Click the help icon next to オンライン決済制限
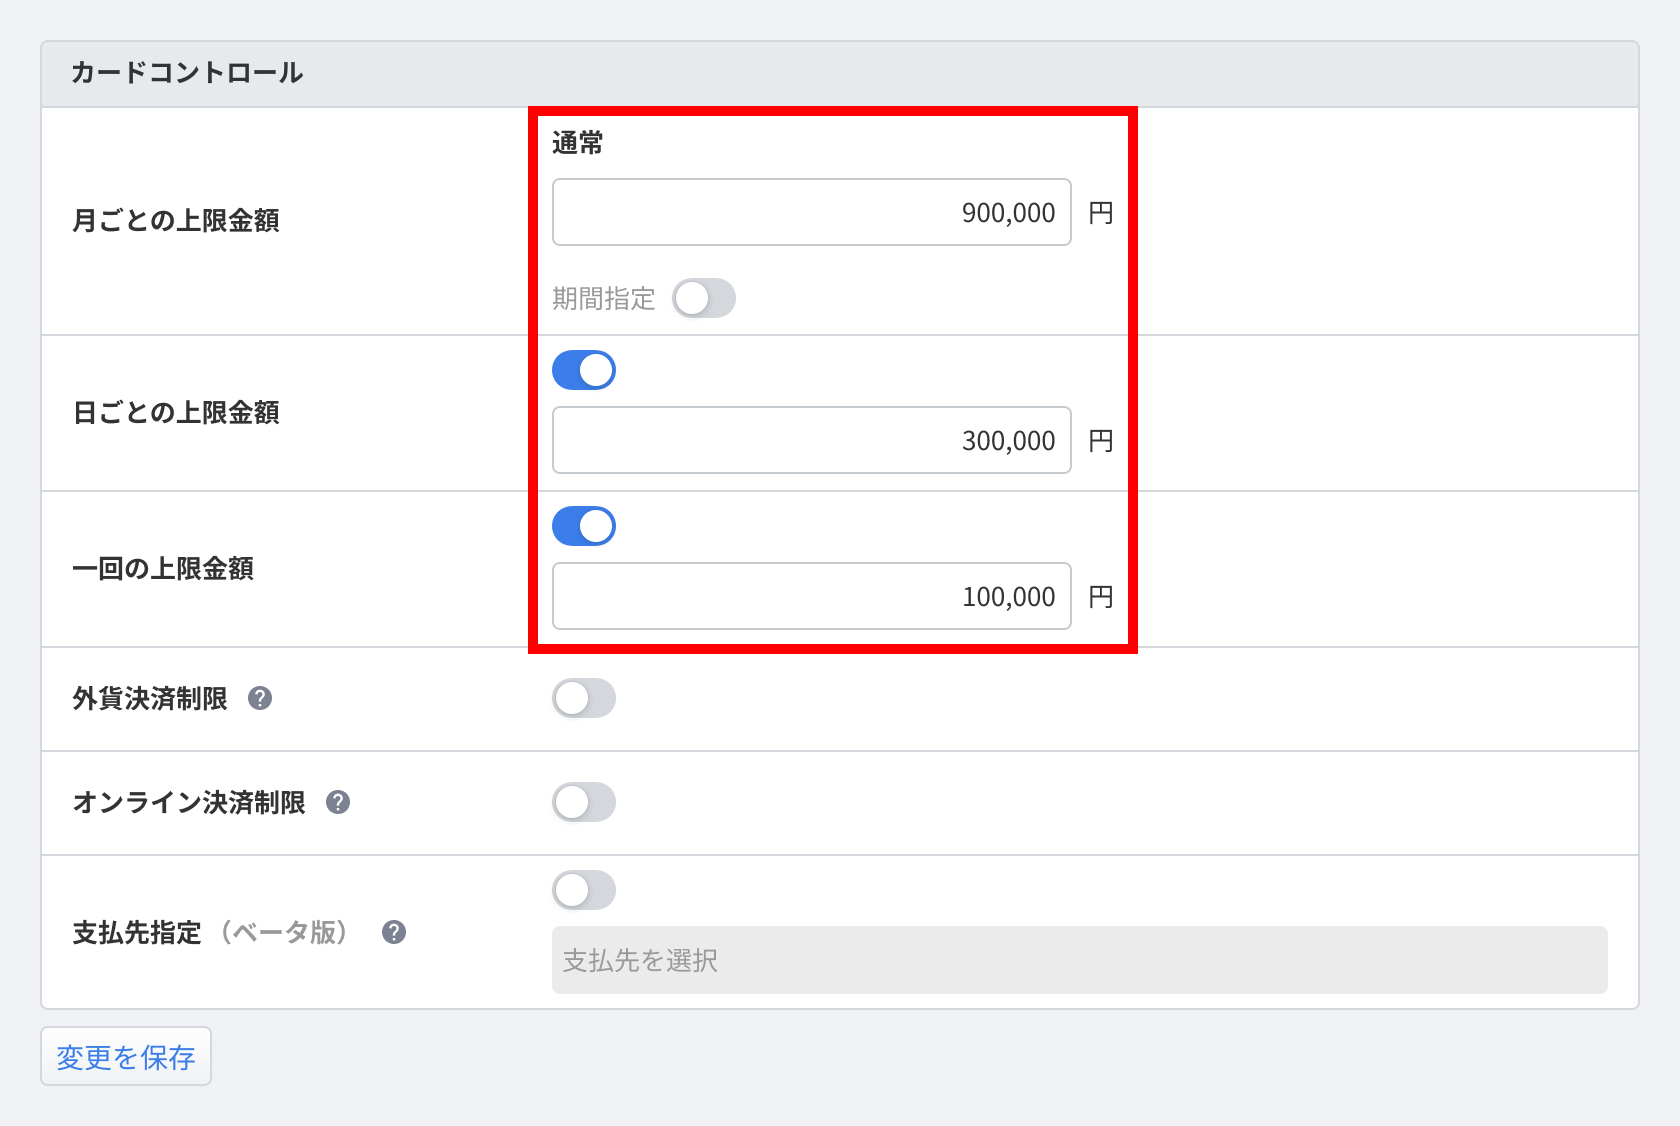 point(338,802)
